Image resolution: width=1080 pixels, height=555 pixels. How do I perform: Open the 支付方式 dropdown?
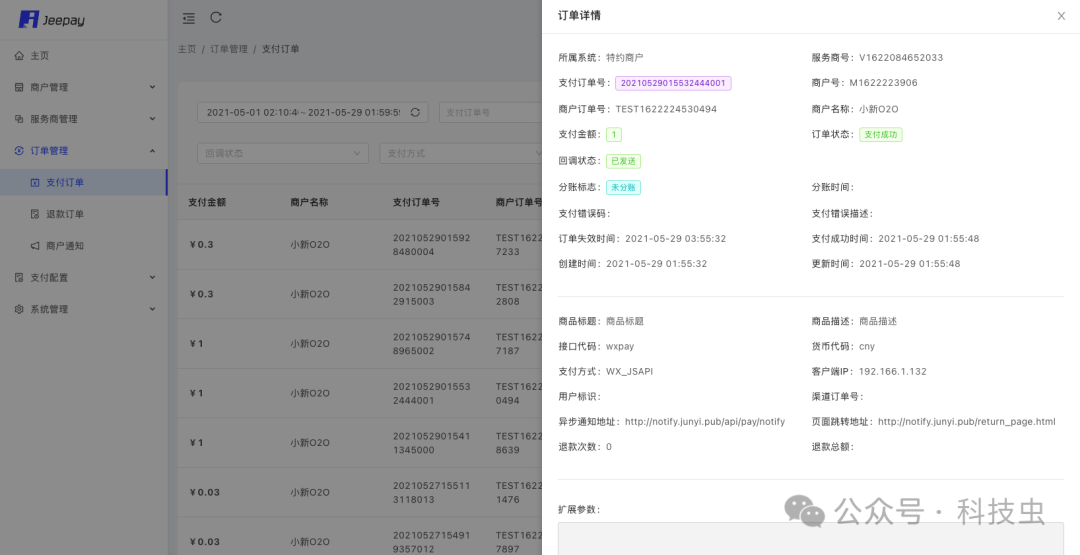tap(461, 153)
